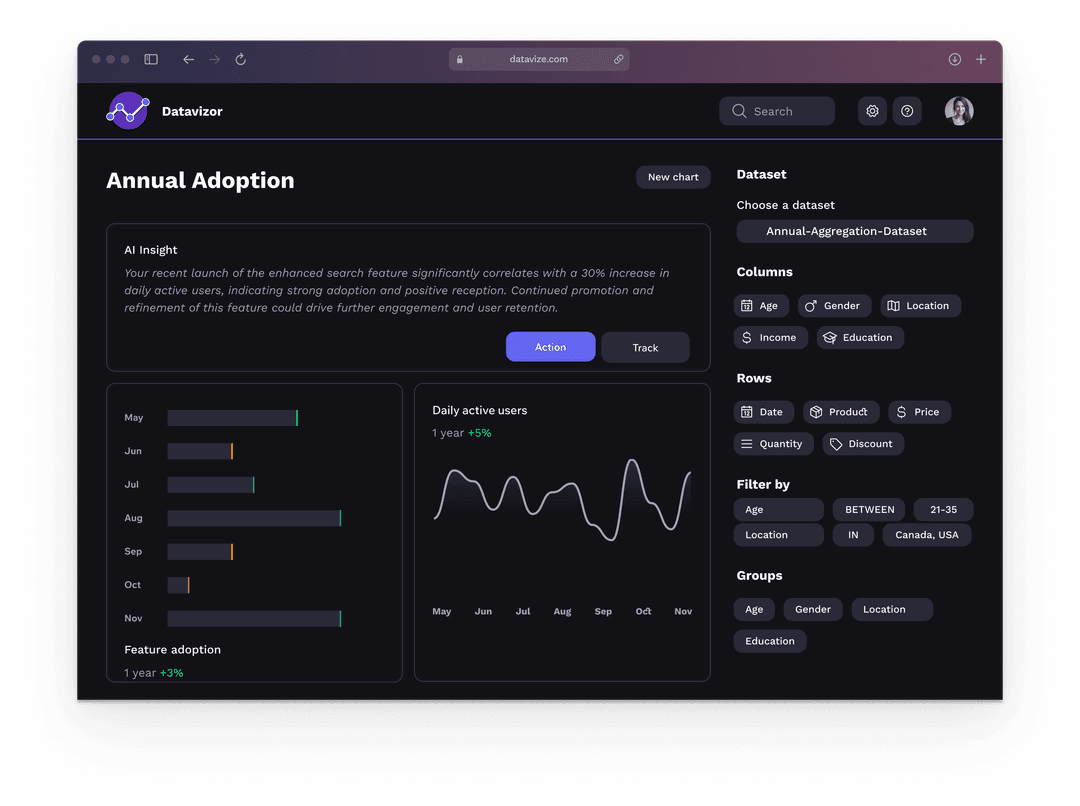Click the Datavizor logo icon
Screen dimensions: 1080x806
point(128,110)
